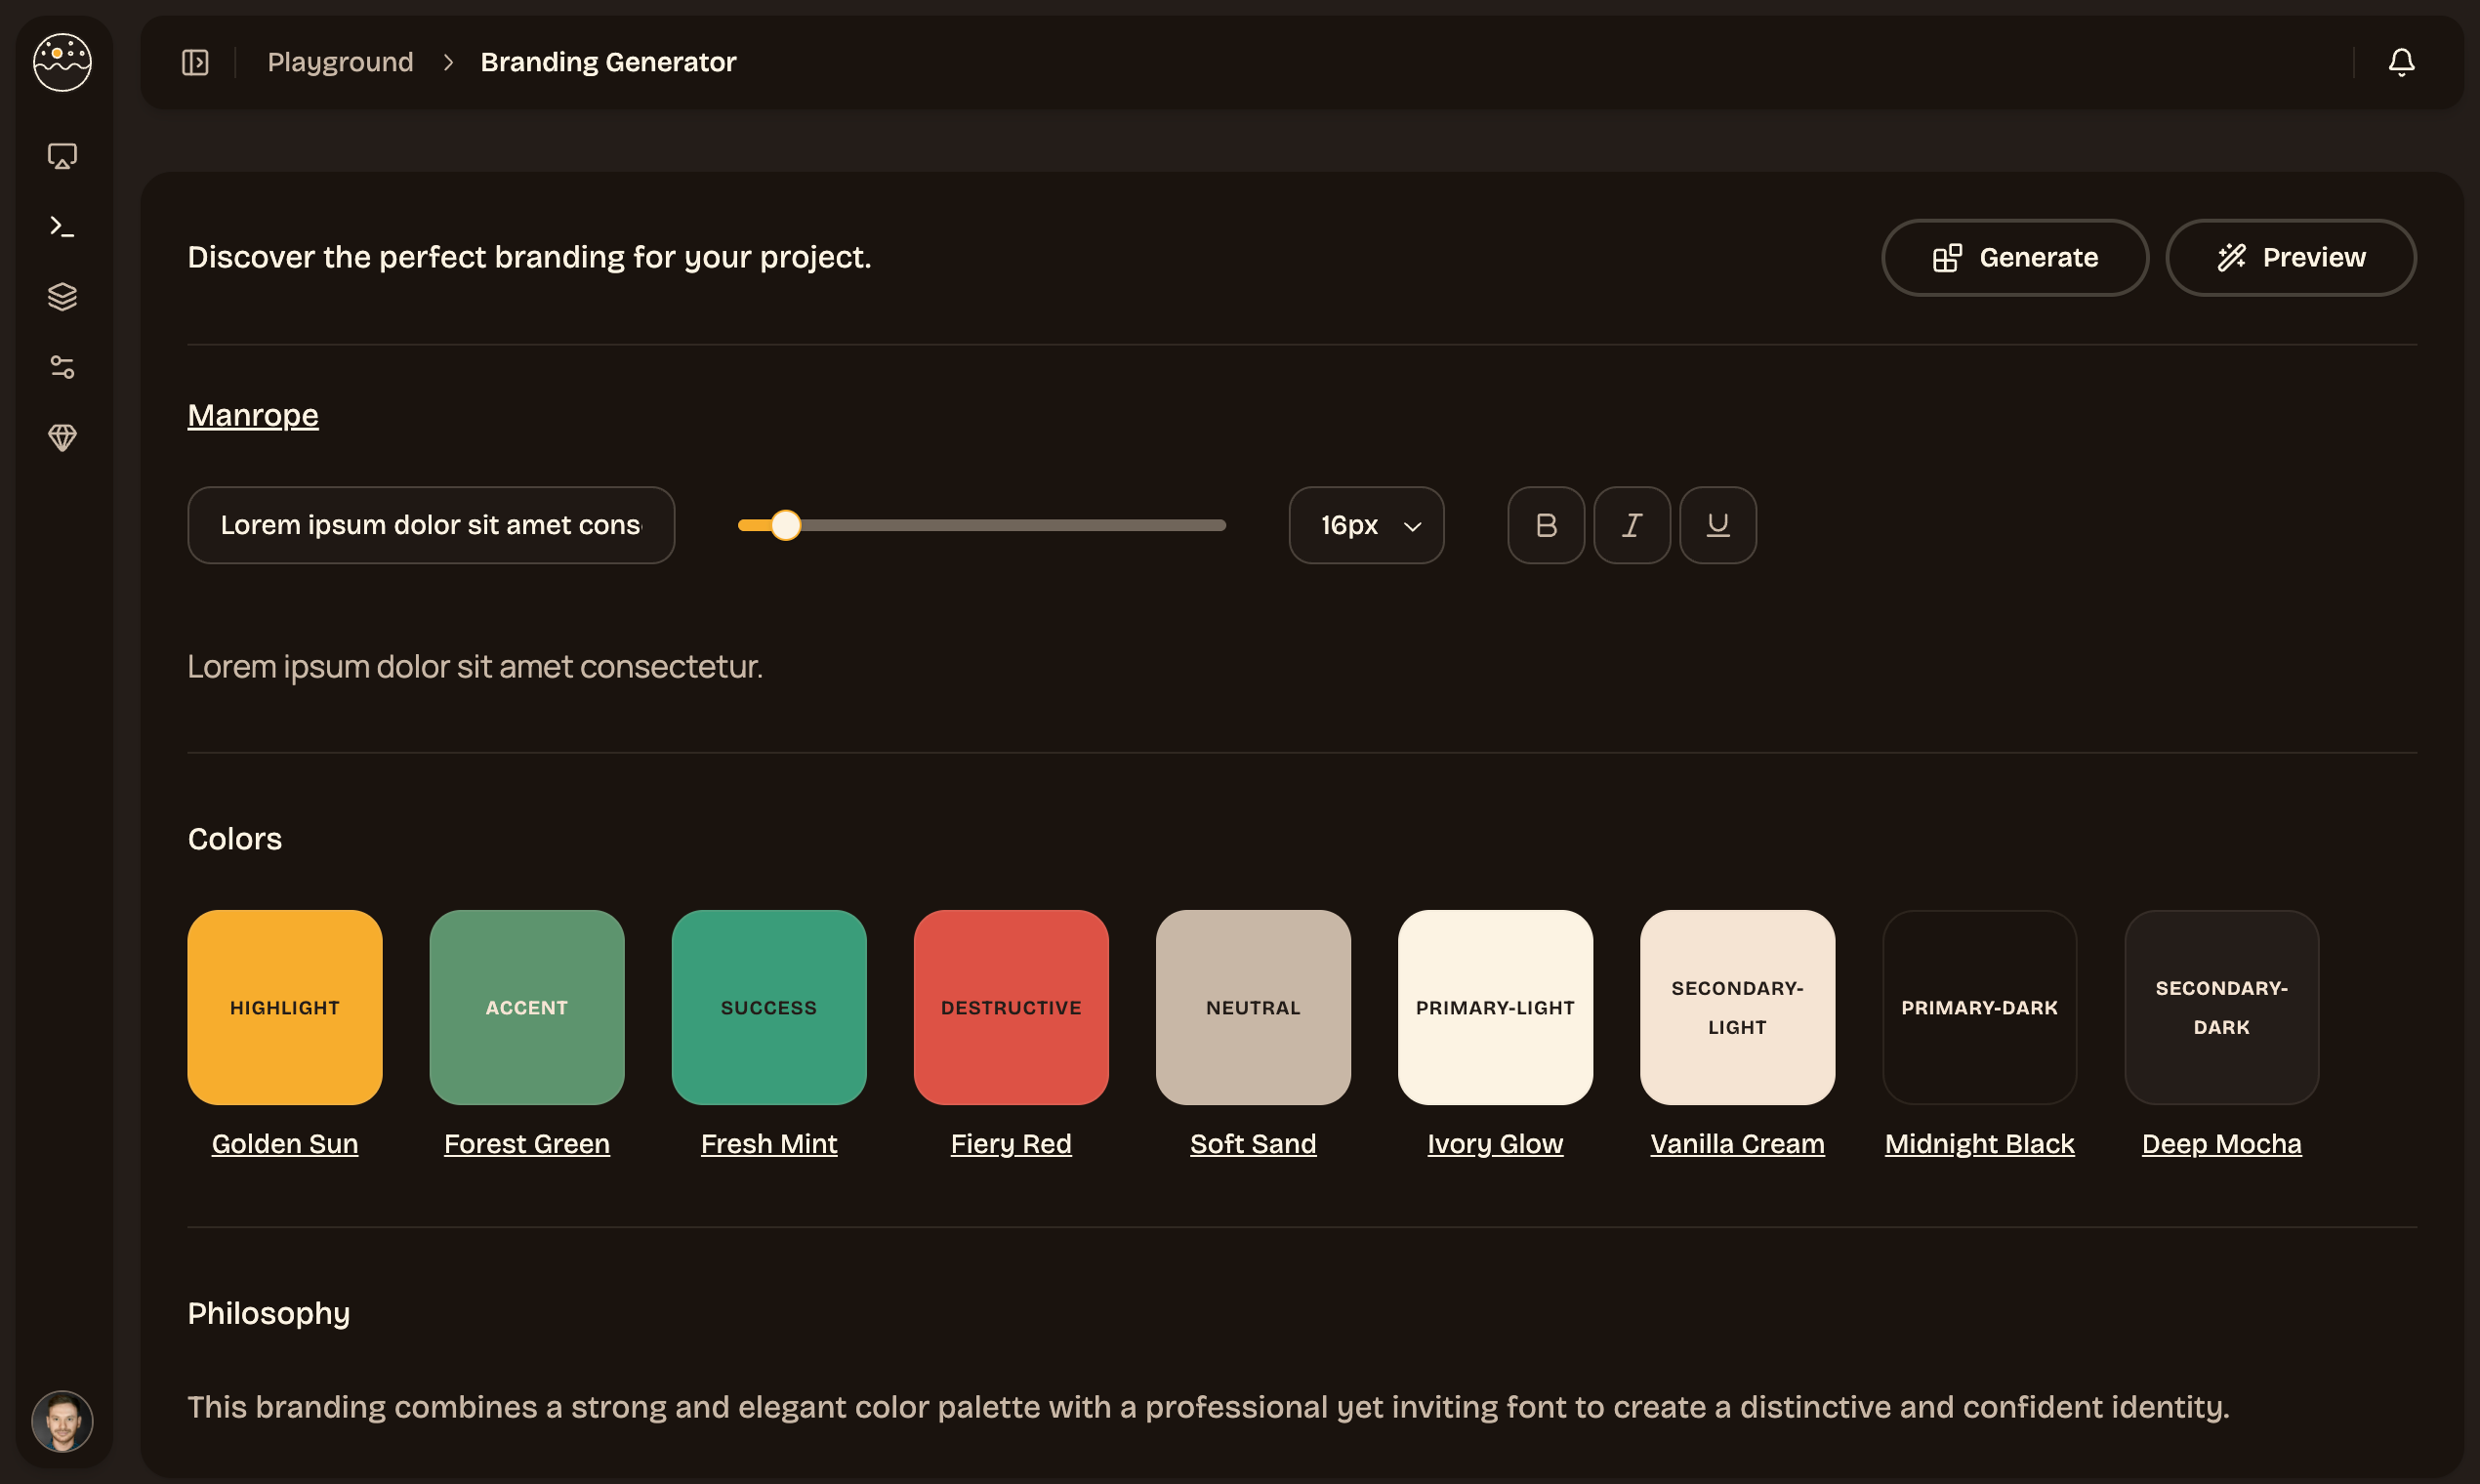Click the user avatar at bottom
This screenshot has height=1484, width=2480.
(x=62, y=1420)
